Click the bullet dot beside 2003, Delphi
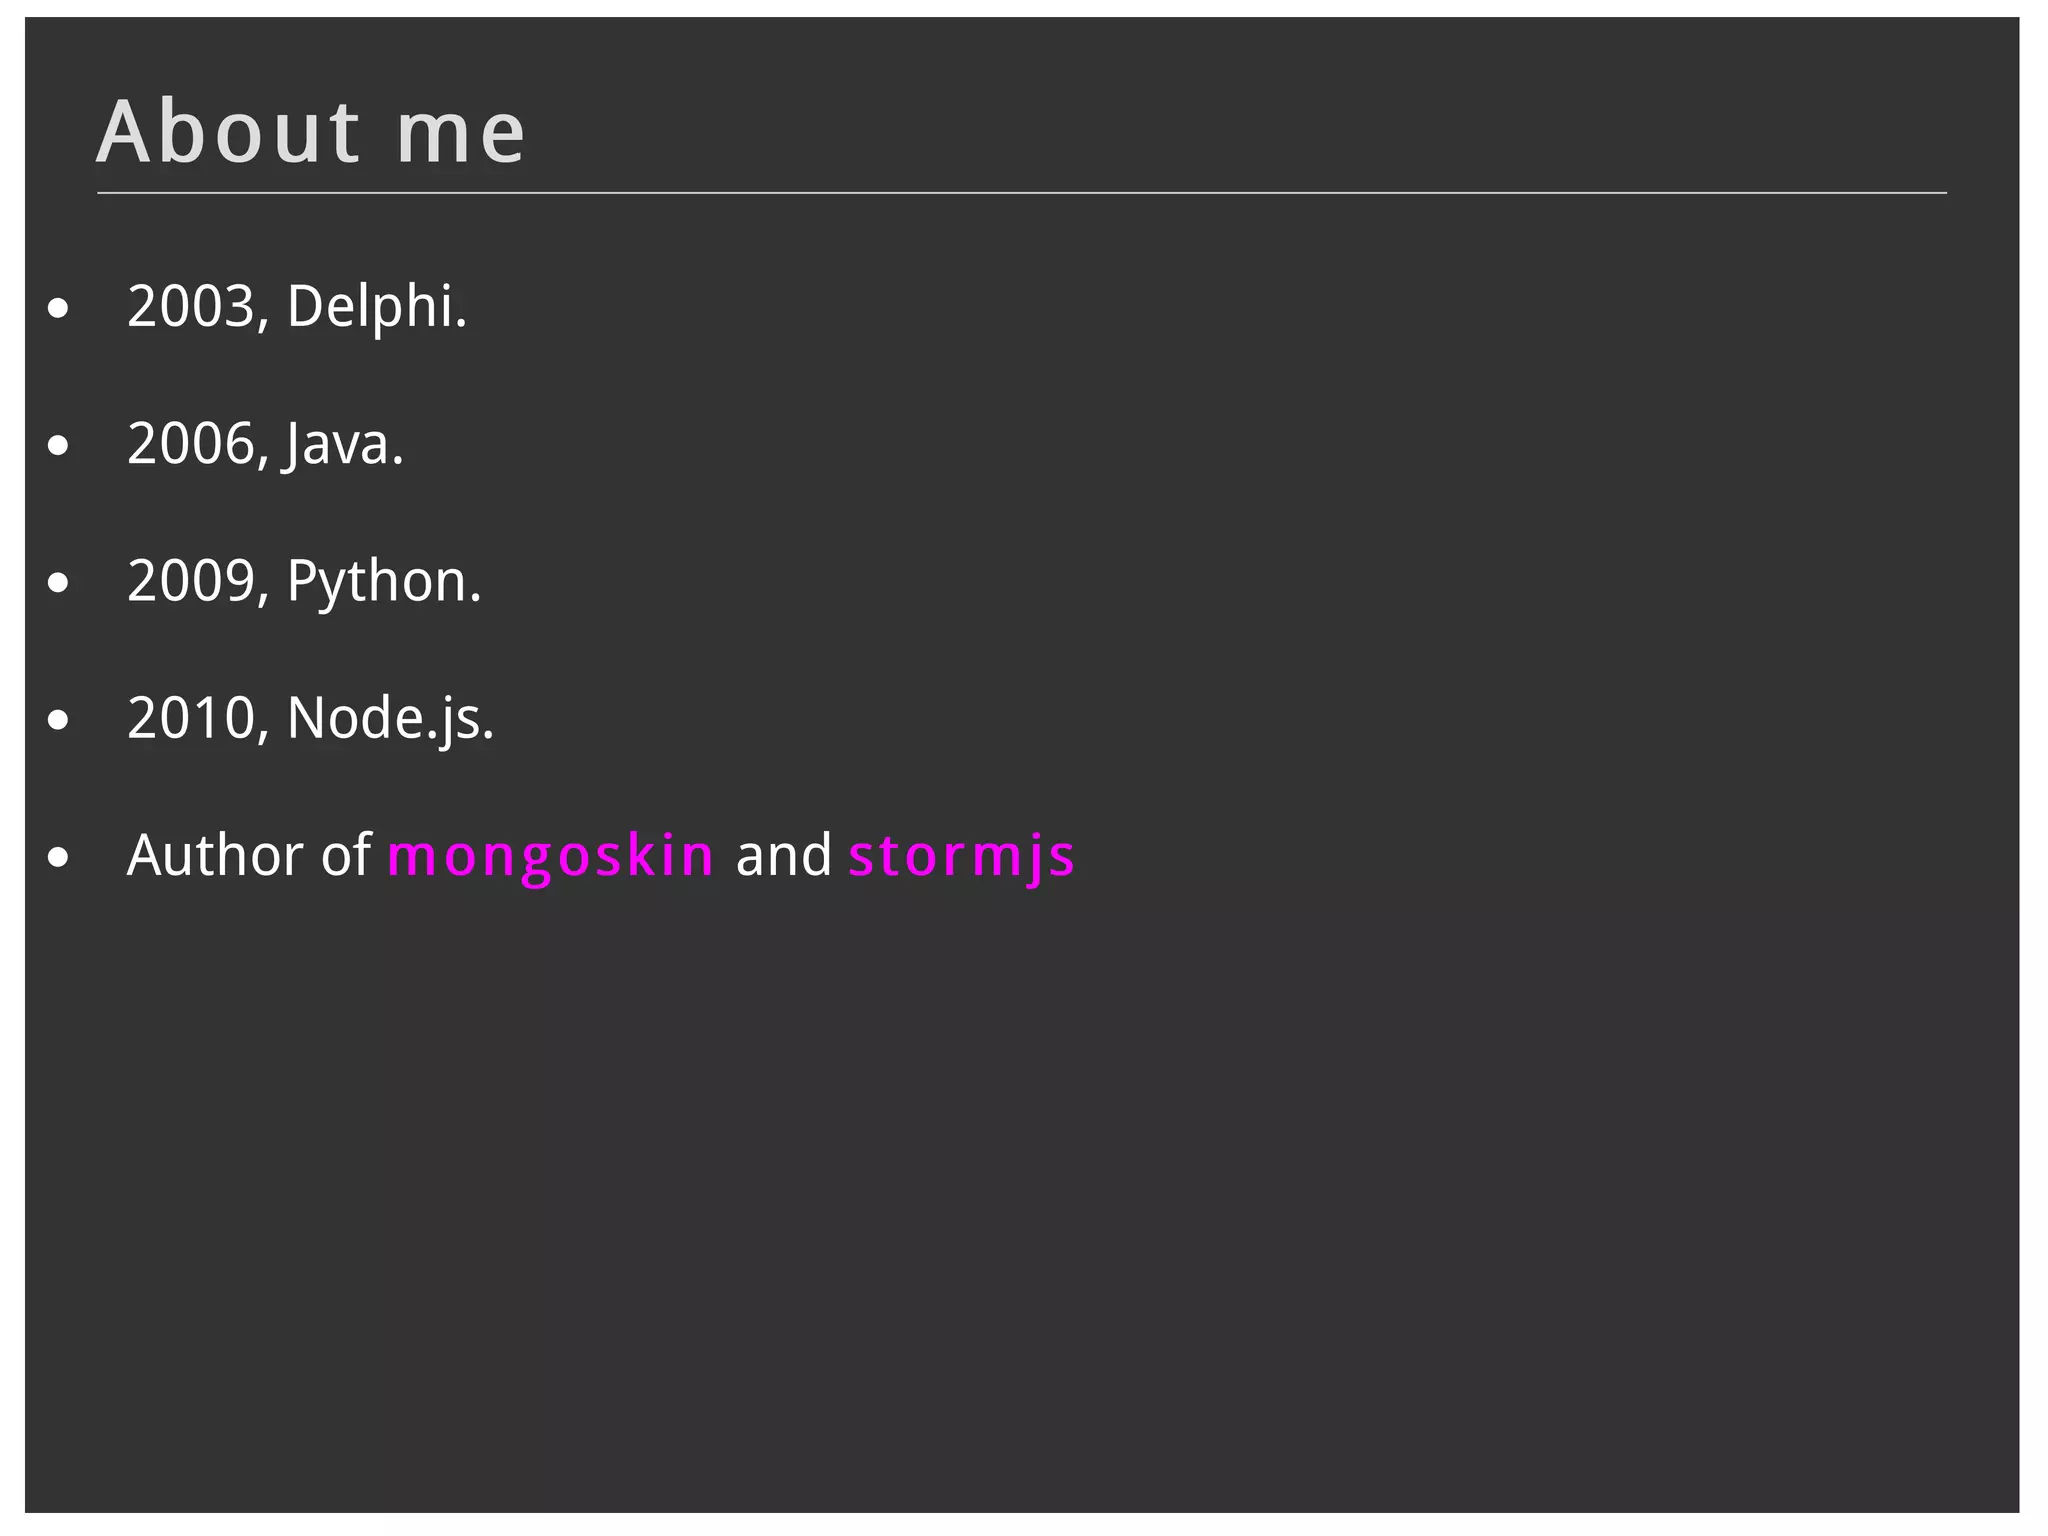 pyautogui.click(x=58, y=309)
